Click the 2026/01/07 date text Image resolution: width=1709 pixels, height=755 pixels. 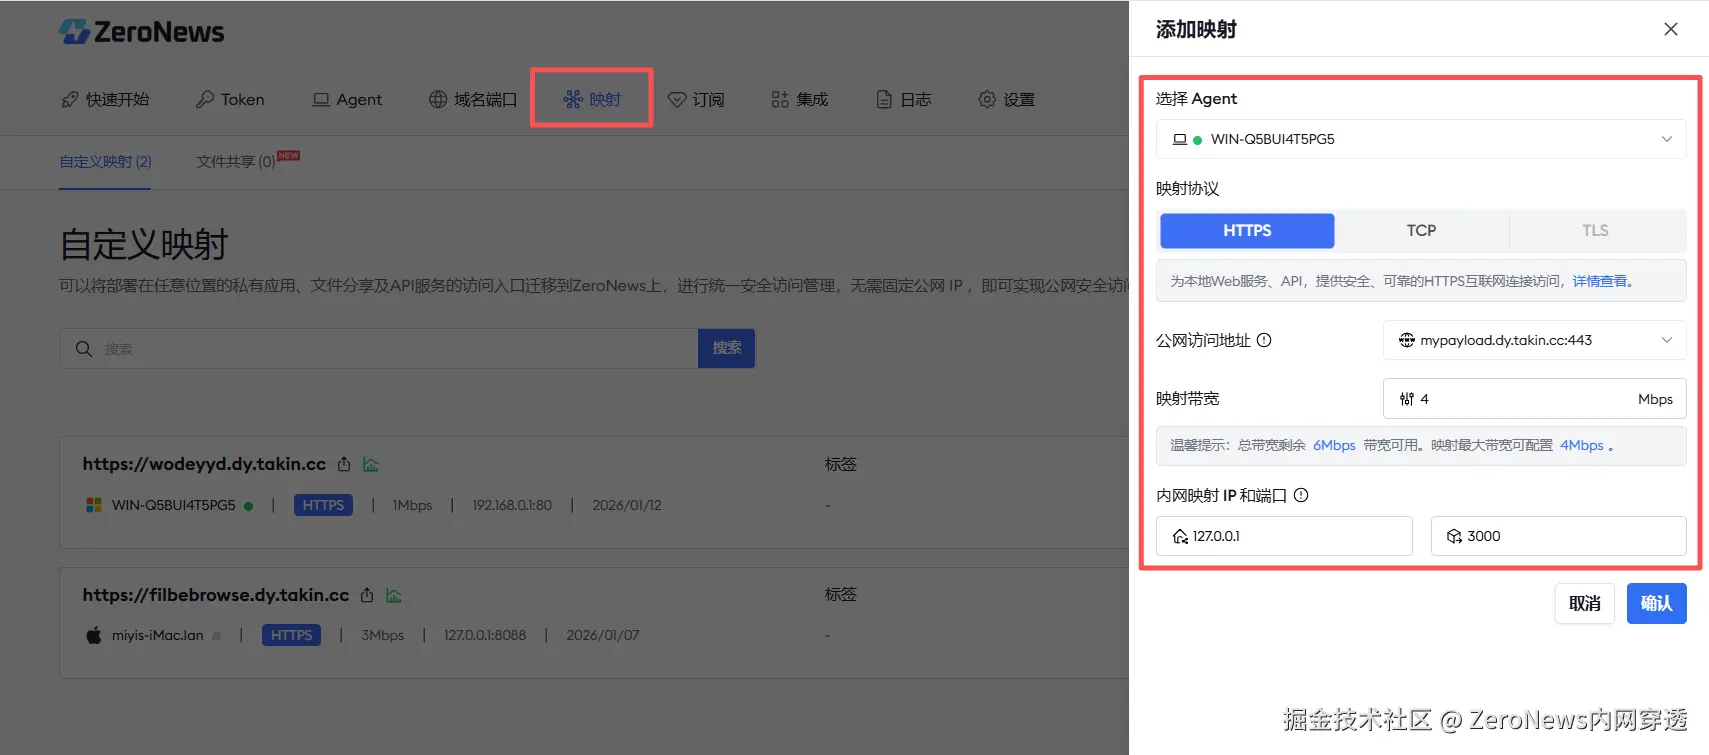[x=603, y=635]
